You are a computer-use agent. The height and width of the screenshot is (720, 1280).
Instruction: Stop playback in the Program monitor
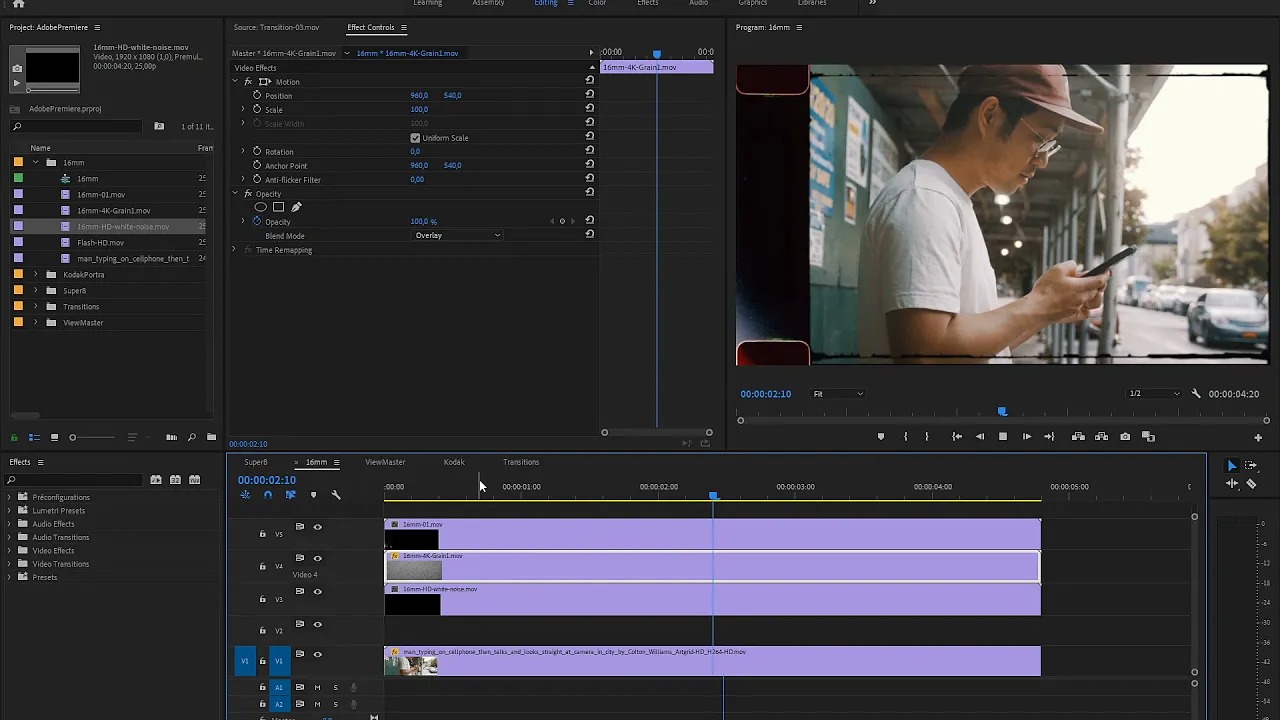click(1003, 437)
